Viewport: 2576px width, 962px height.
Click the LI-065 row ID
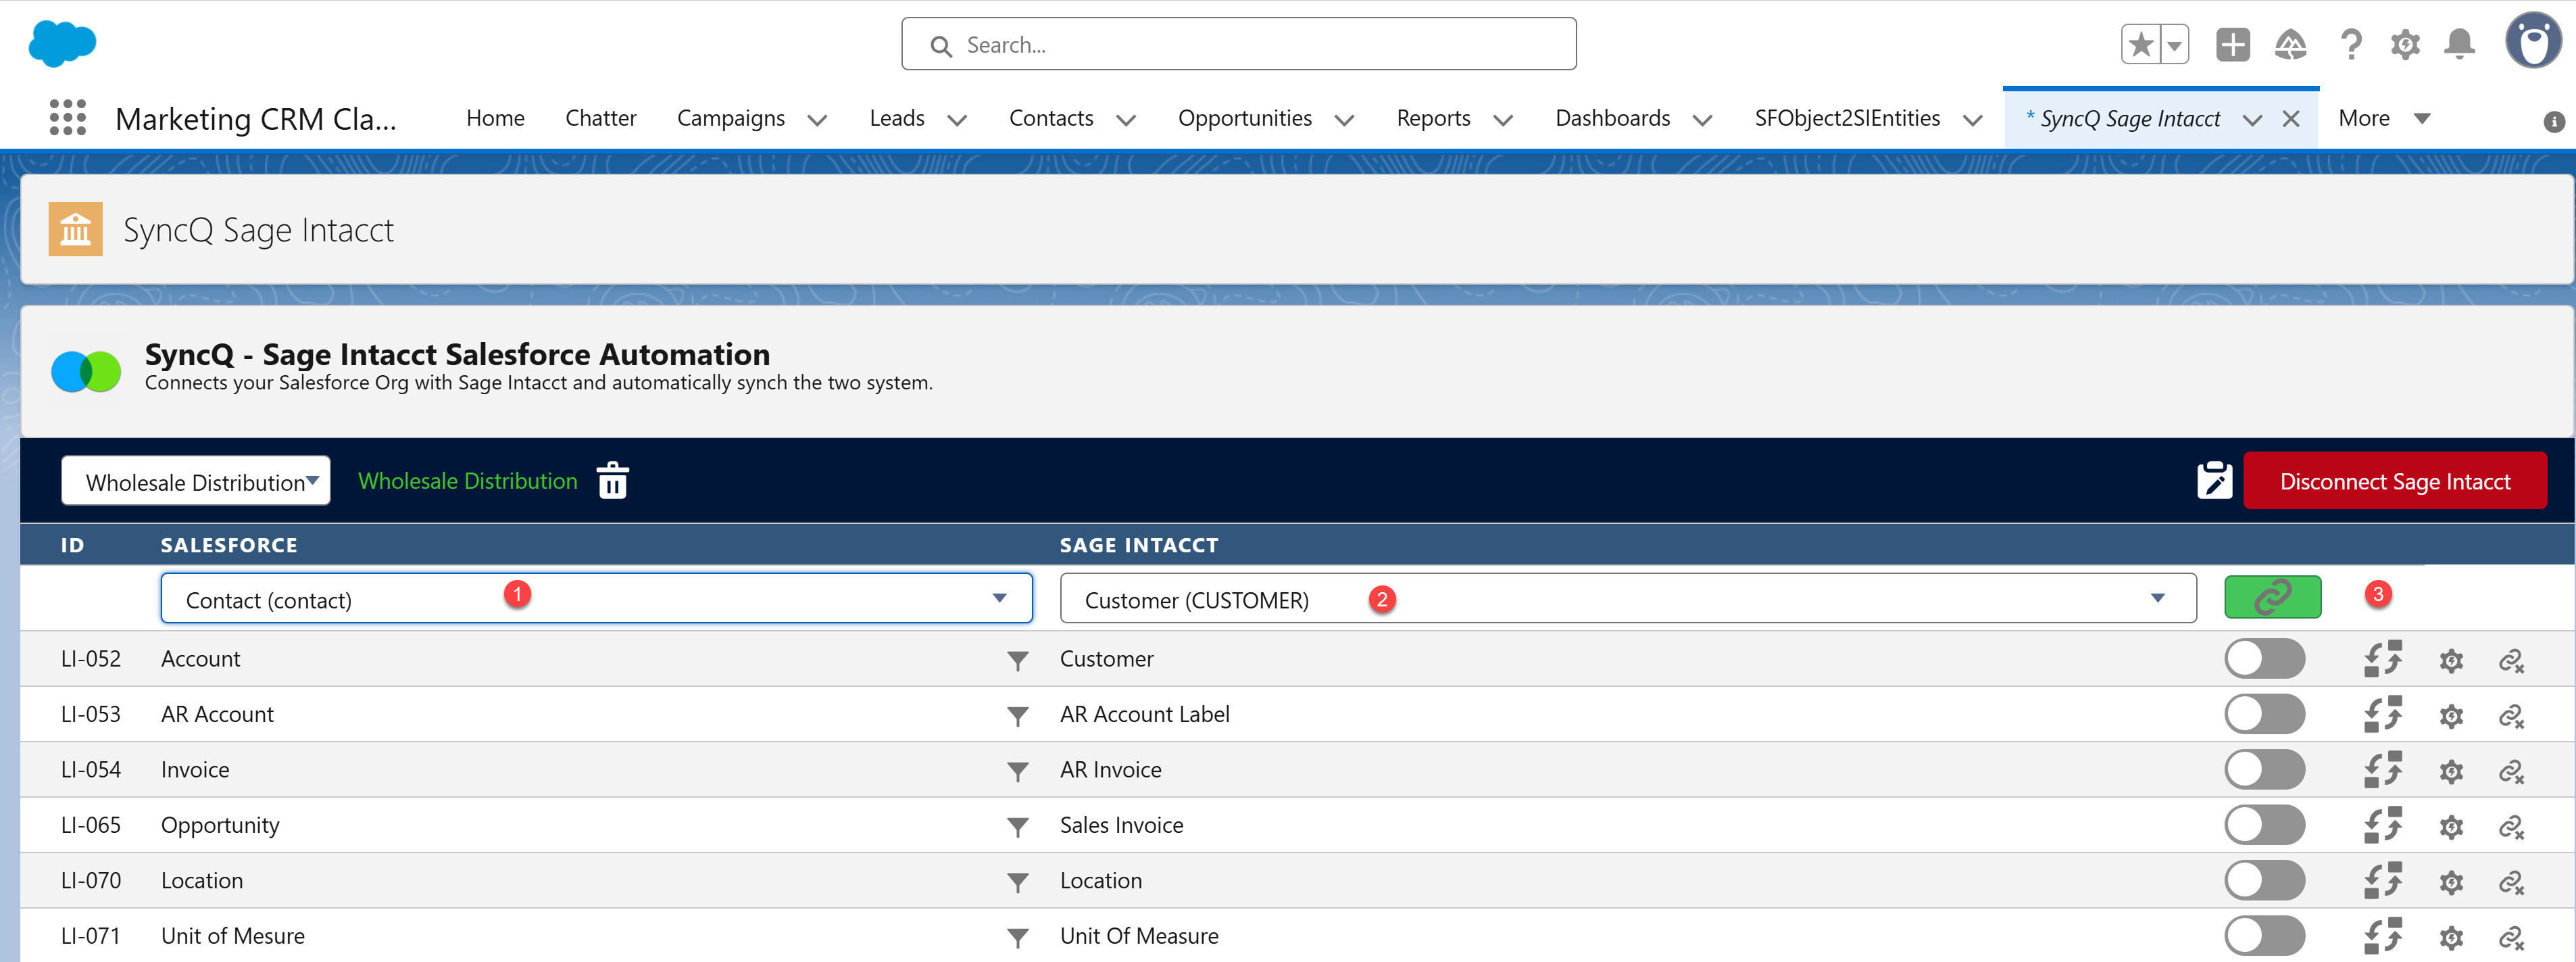pos(90,825)
